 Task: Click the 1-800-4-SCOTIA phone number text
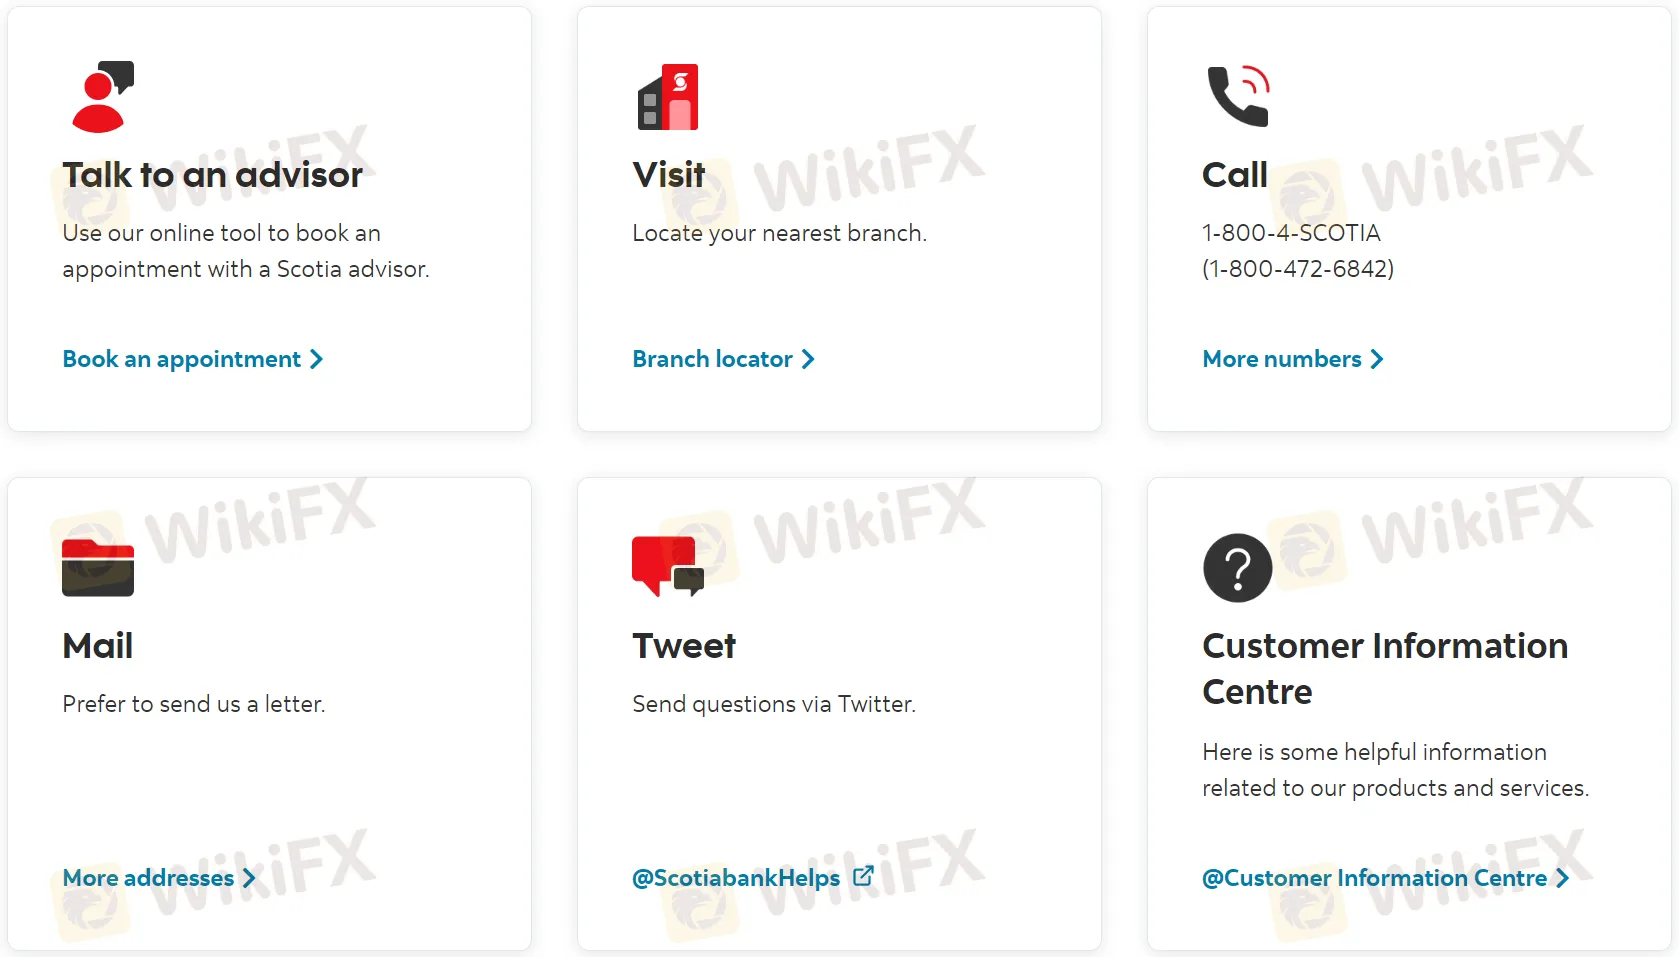coord(1291,233)
